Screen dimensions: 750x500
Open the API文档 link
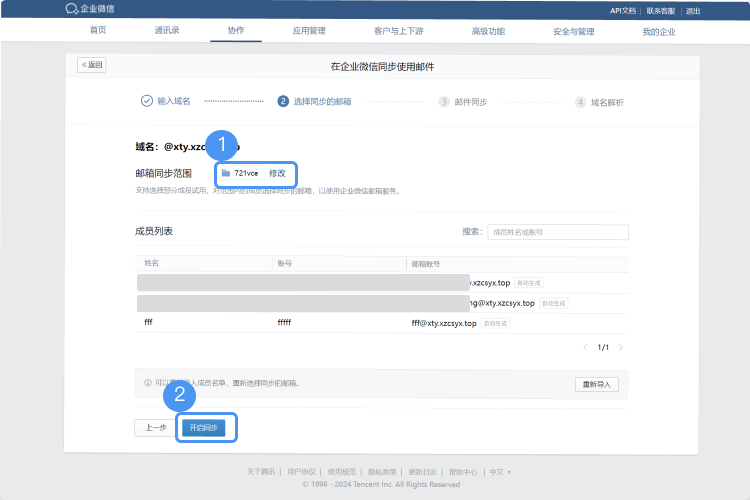coord(623,10)
